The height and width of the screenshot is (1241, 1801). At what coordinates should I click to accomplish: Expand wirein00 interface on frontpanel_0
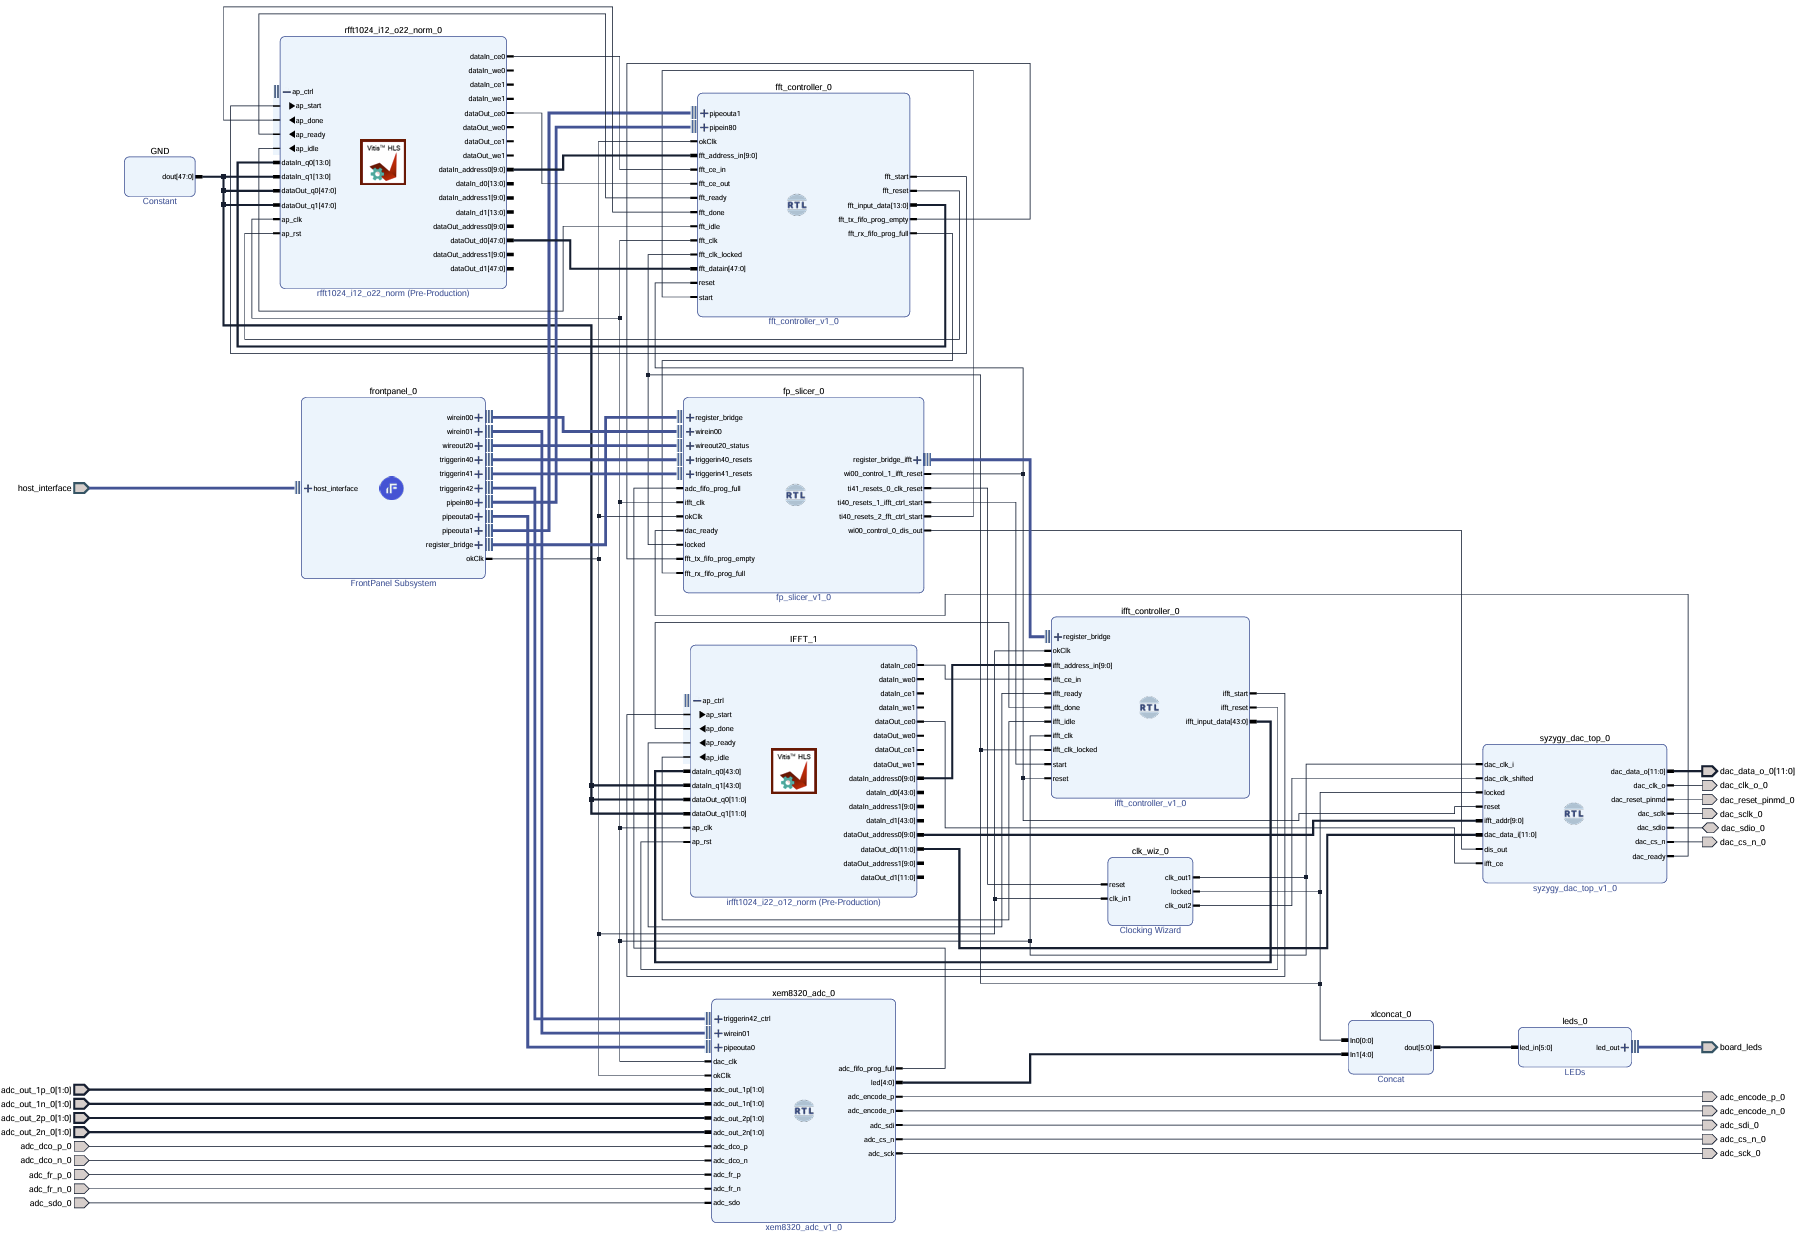[478, 418]
